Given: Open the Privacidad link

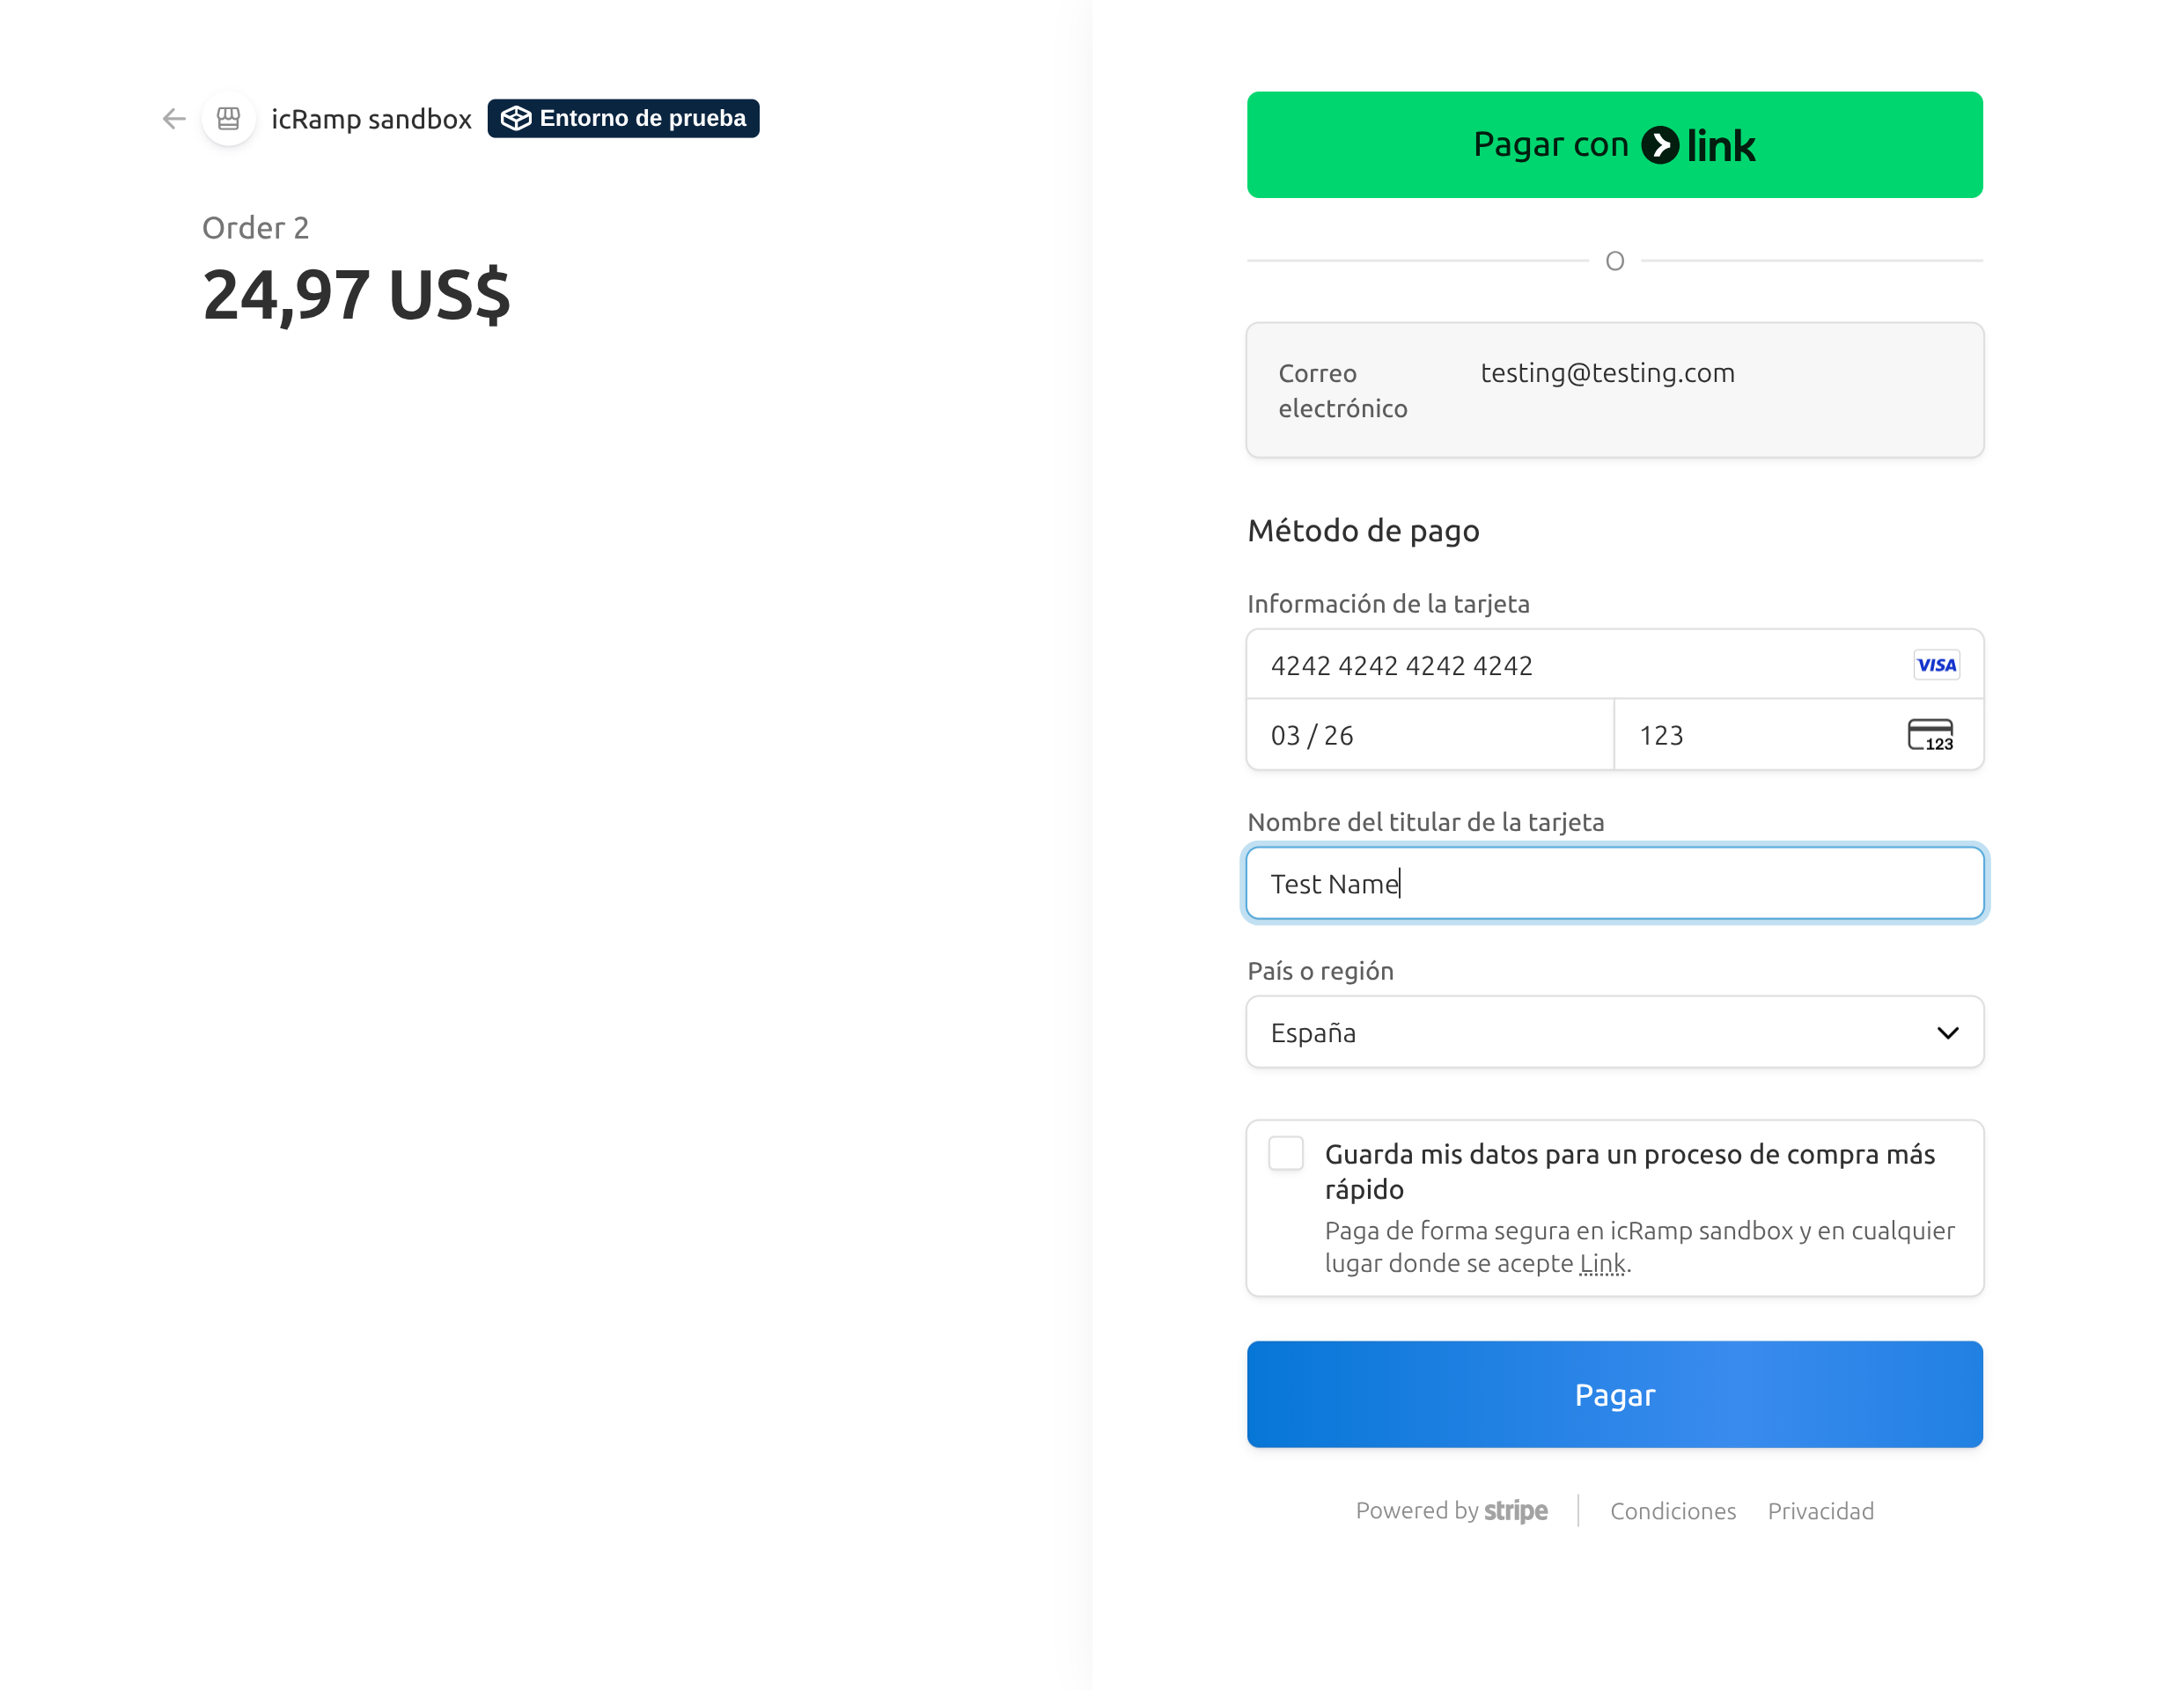Looking at the screenshot, I should (x=1820, y=1510).
